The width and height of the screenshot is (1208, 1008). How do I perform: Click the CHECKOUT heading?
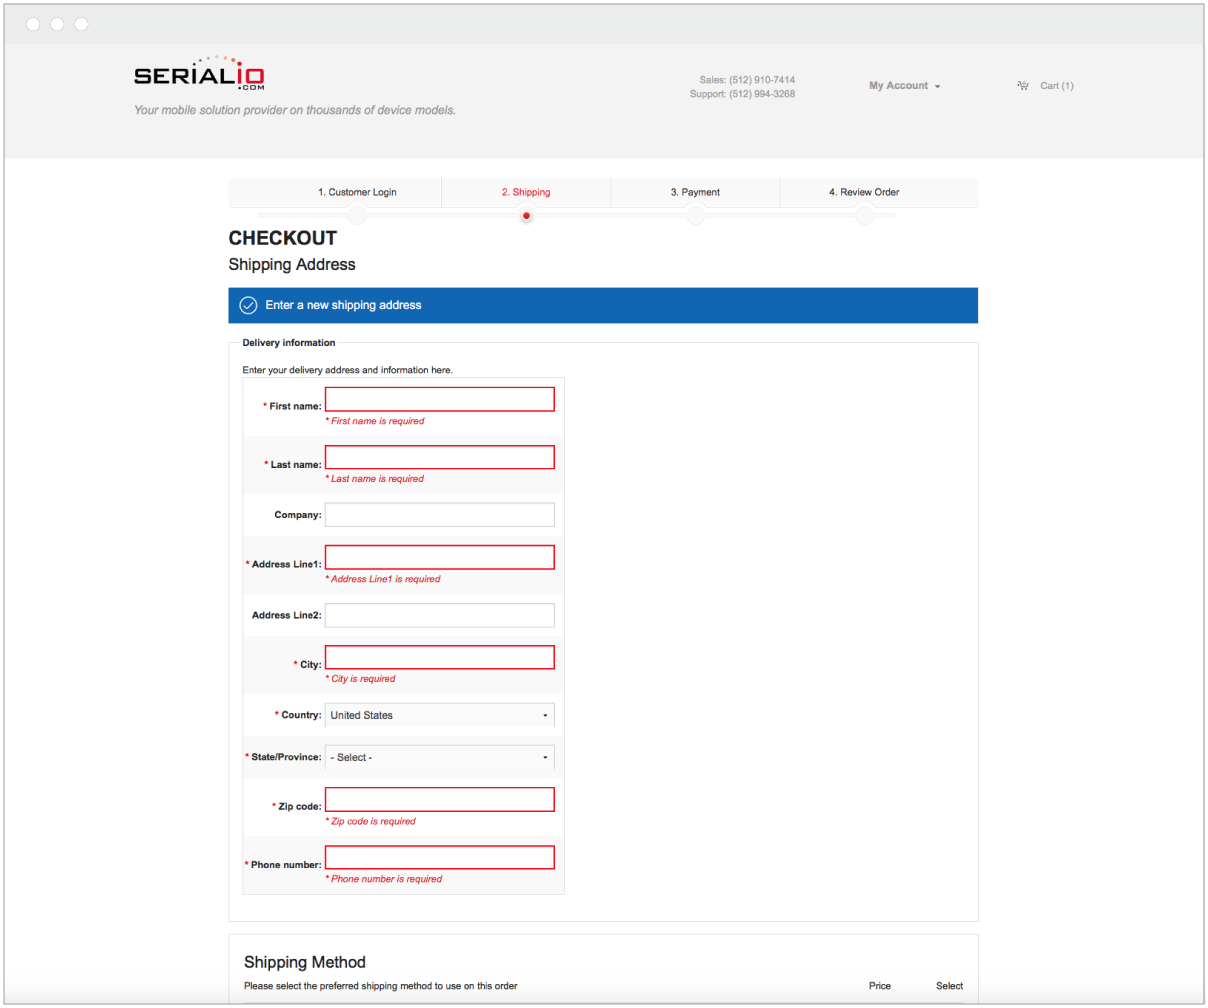pyautogui.click(x=283, y=238)
